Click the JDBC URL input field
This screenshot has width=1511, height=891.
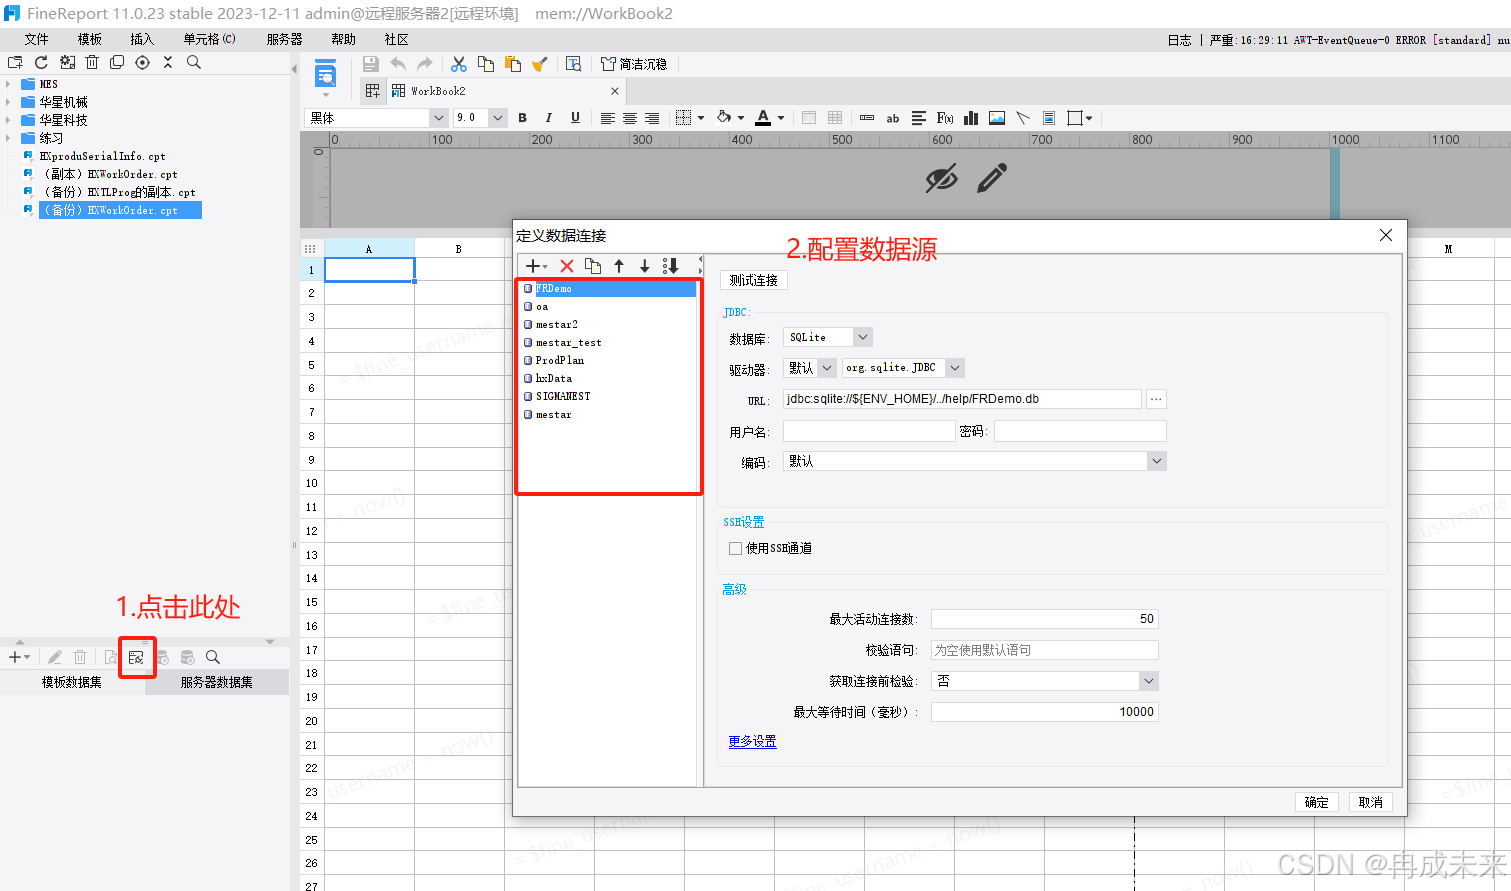(x=962, y=399)
